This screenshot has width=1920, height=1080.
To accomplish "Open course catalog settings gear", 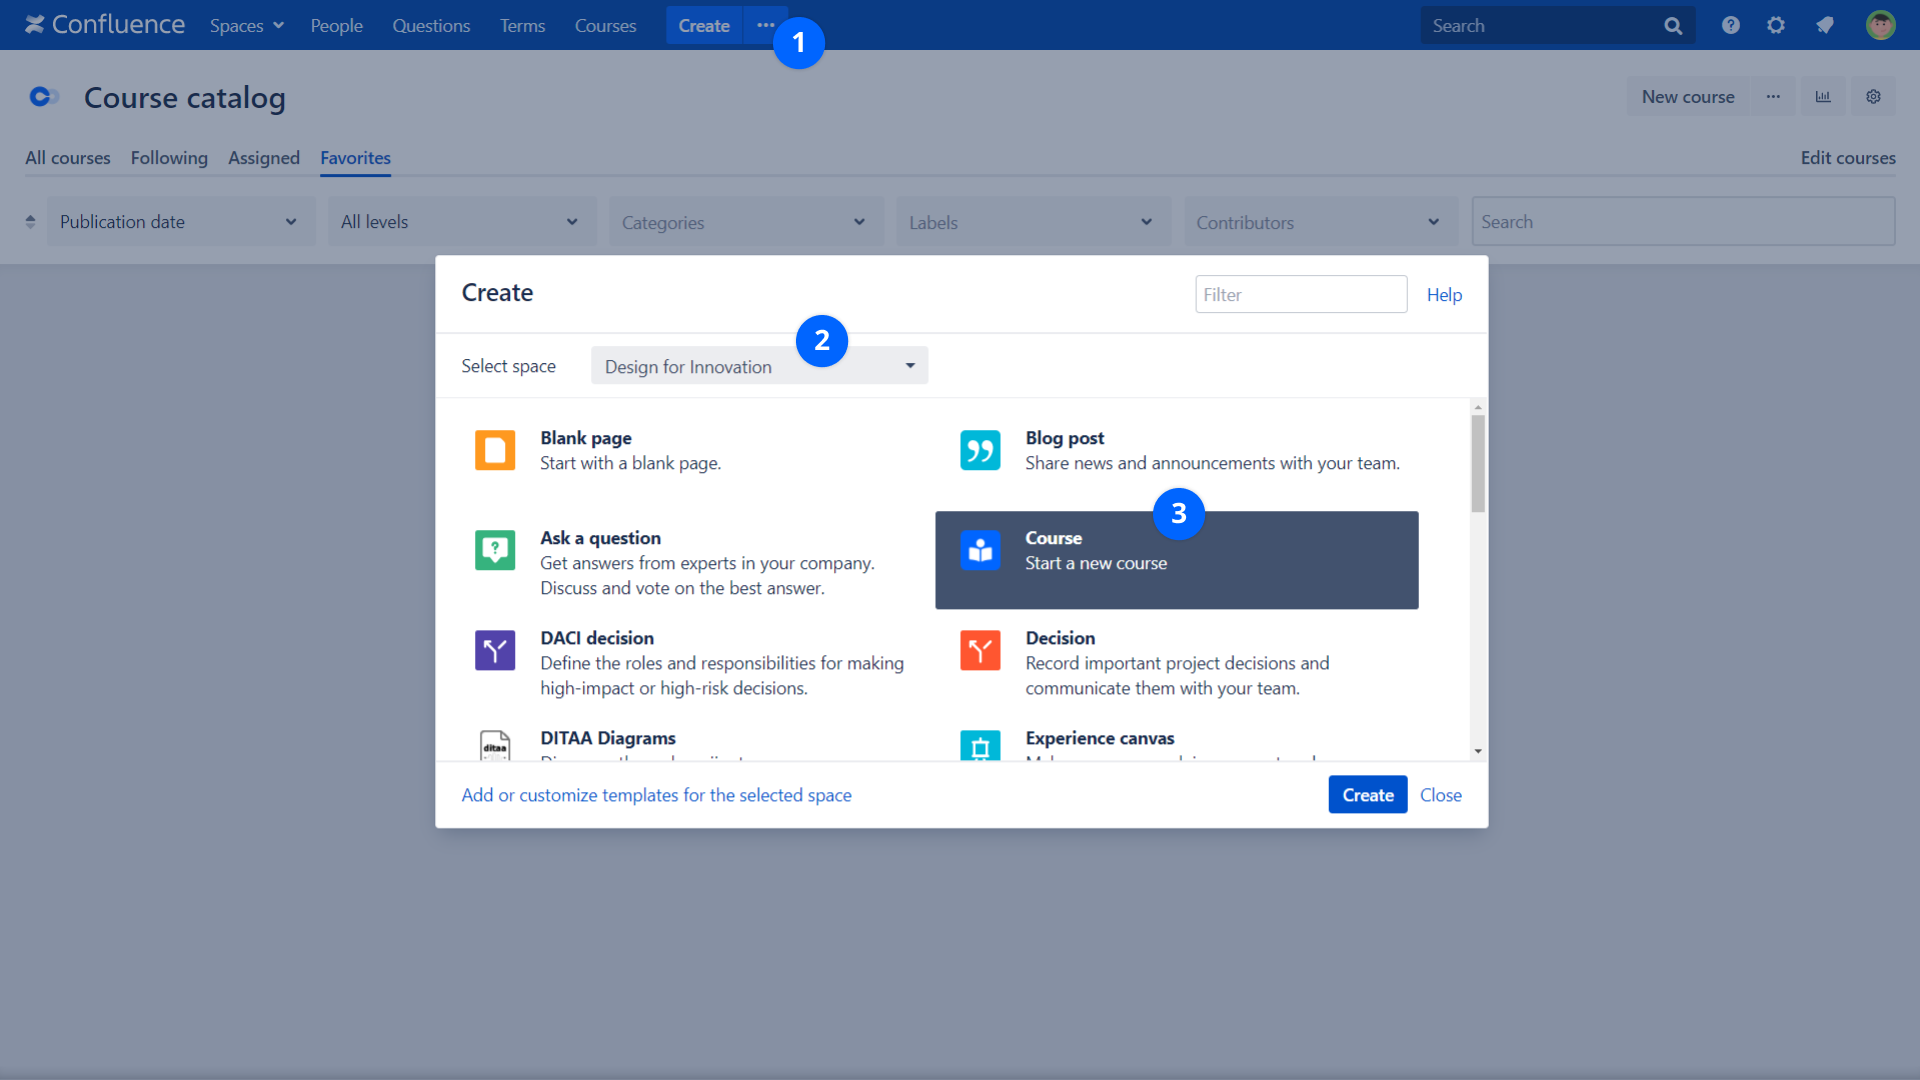I will click(1873, 96).
